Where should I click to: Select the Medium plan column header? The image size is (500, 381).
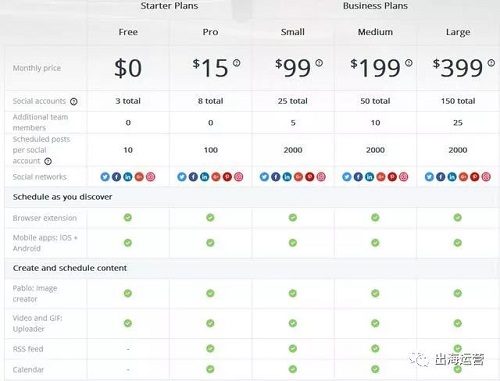(x=375, y=32)
